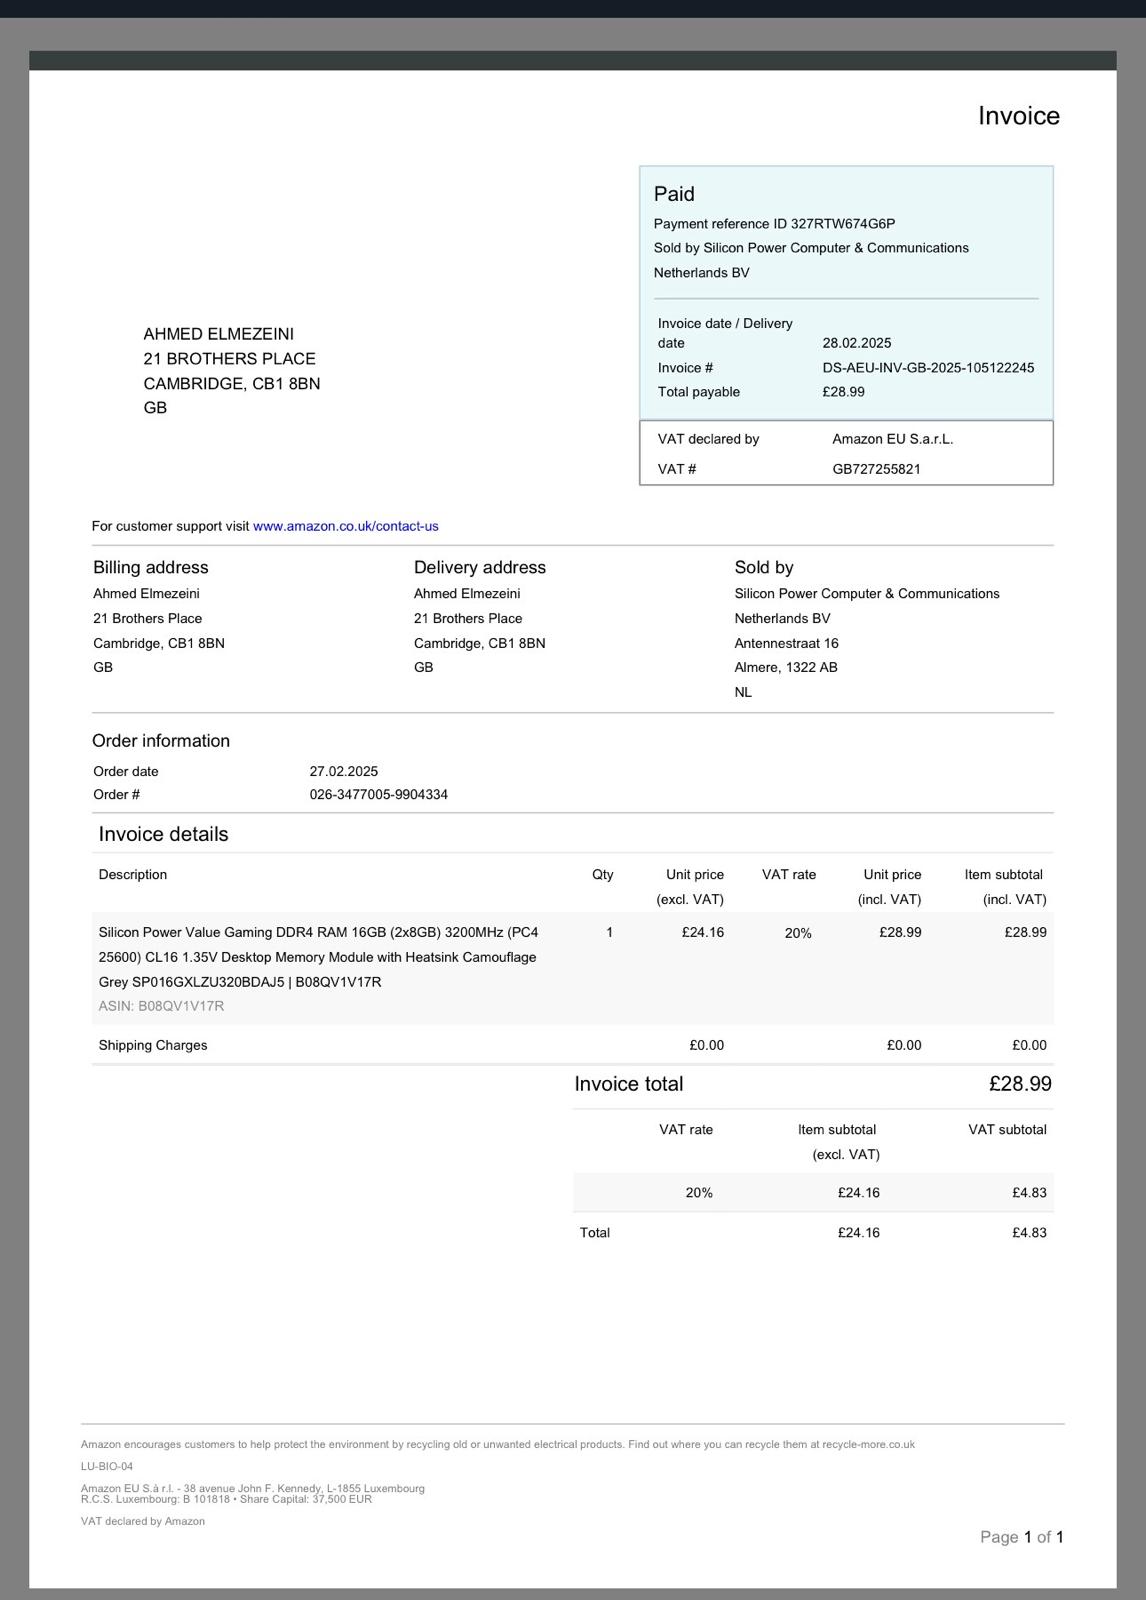Click the Billing address heading
The height and width of the screenshot is (1600, 1146).
tap(150, 568)
